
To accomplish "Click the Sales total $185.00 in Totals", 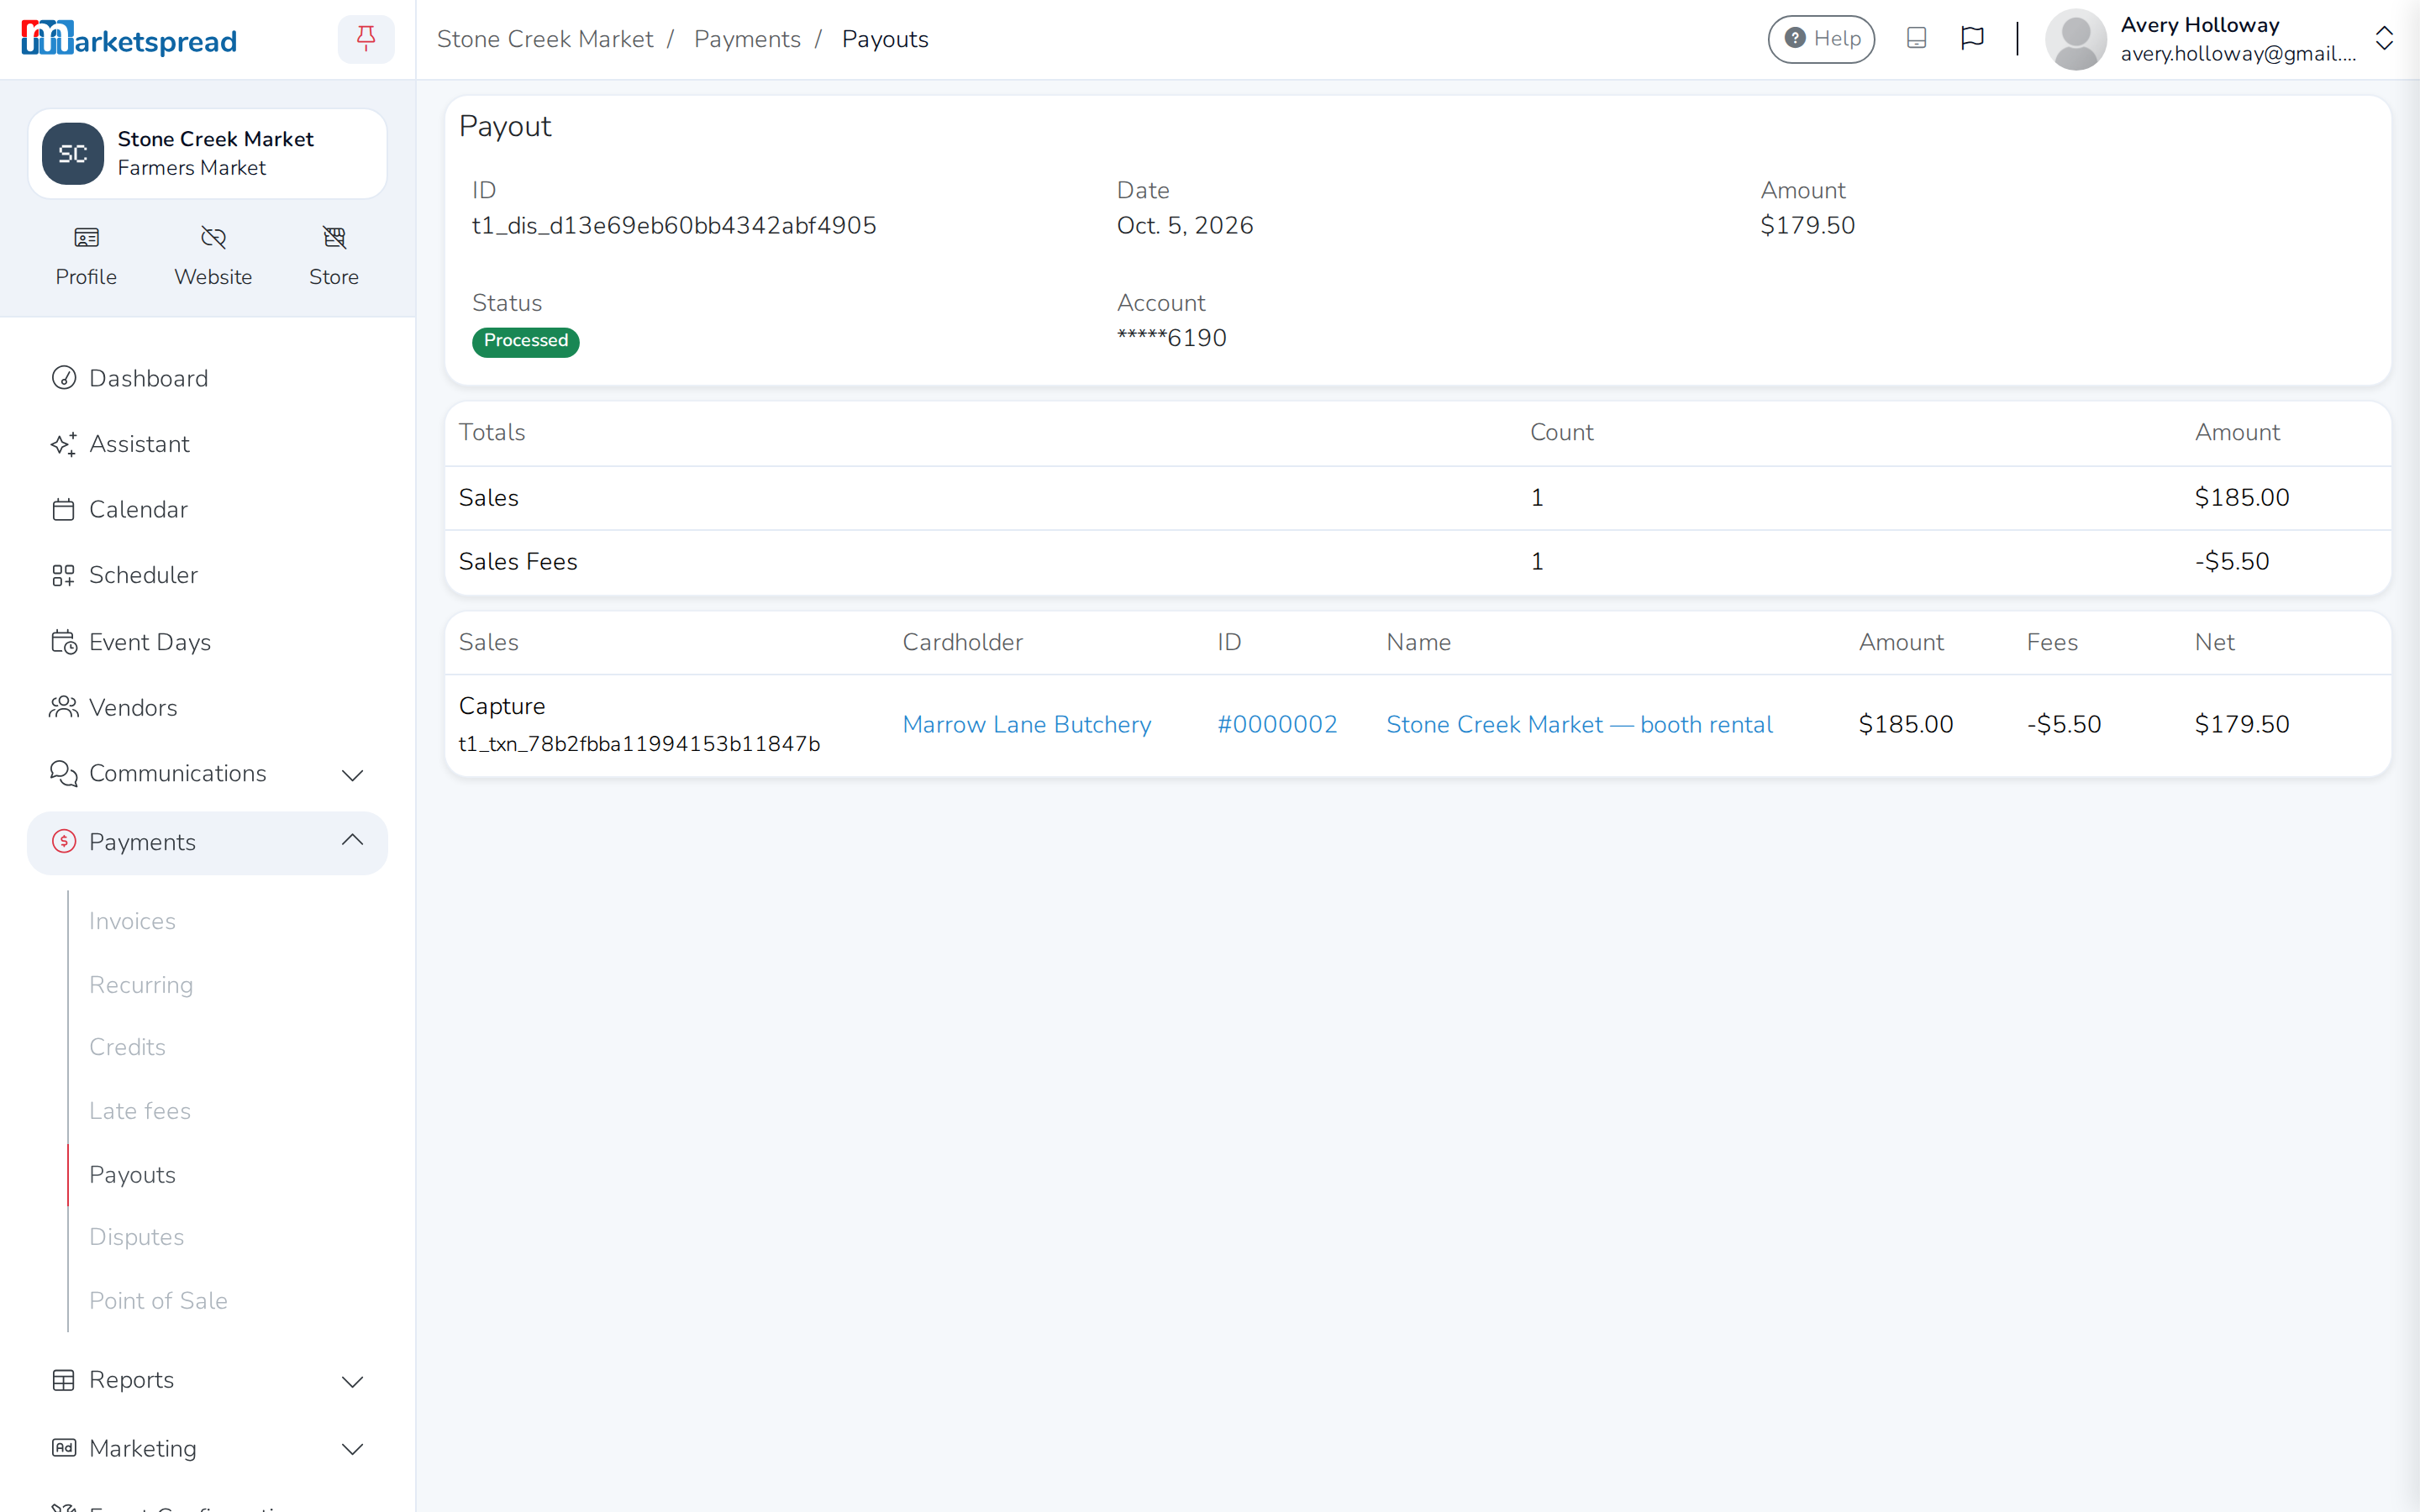I will coord(2242,498).
